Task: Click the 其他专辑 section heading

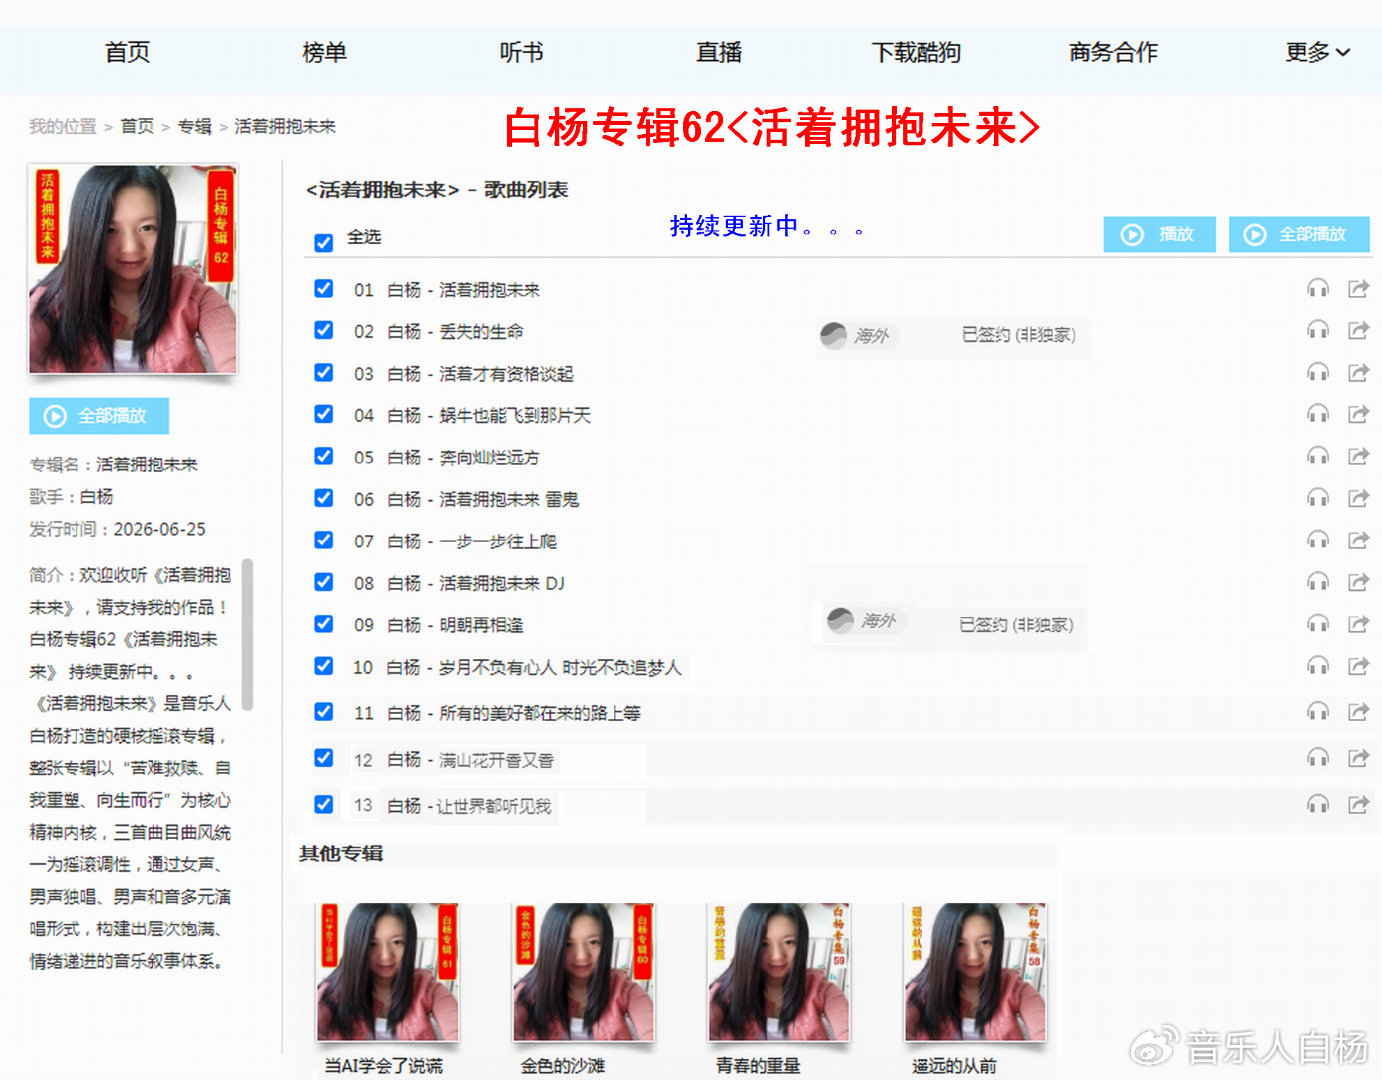Action: 341,853
